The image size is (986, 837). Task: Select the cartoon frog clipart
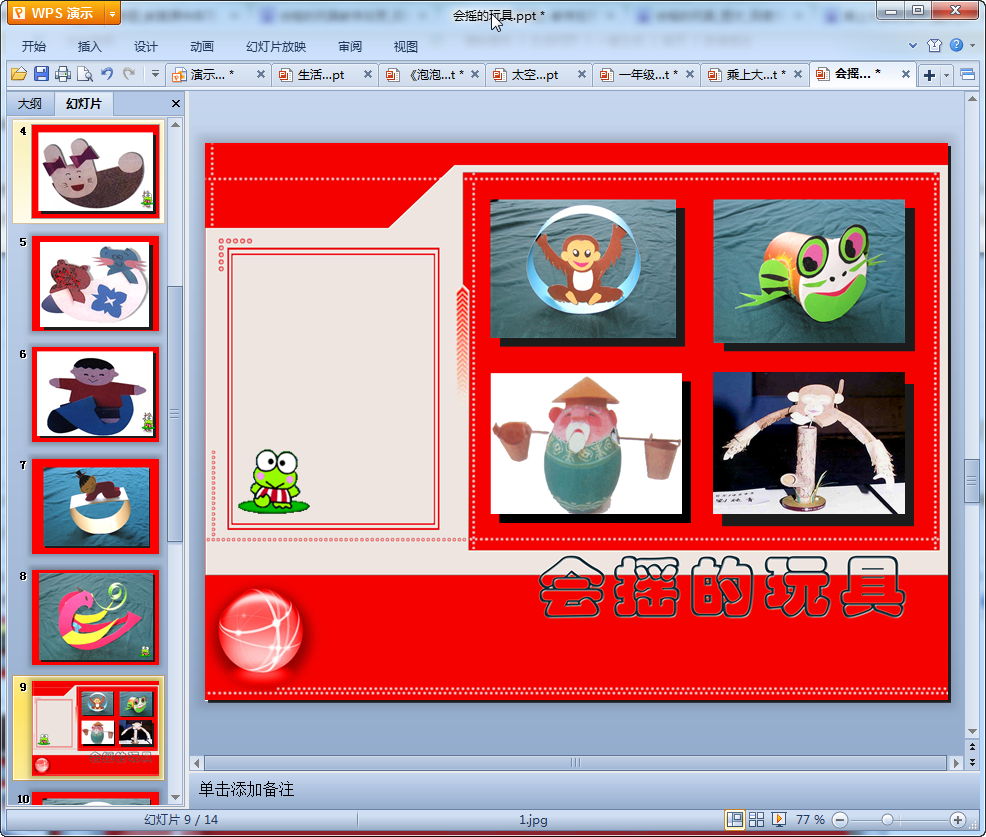[274, 481]
